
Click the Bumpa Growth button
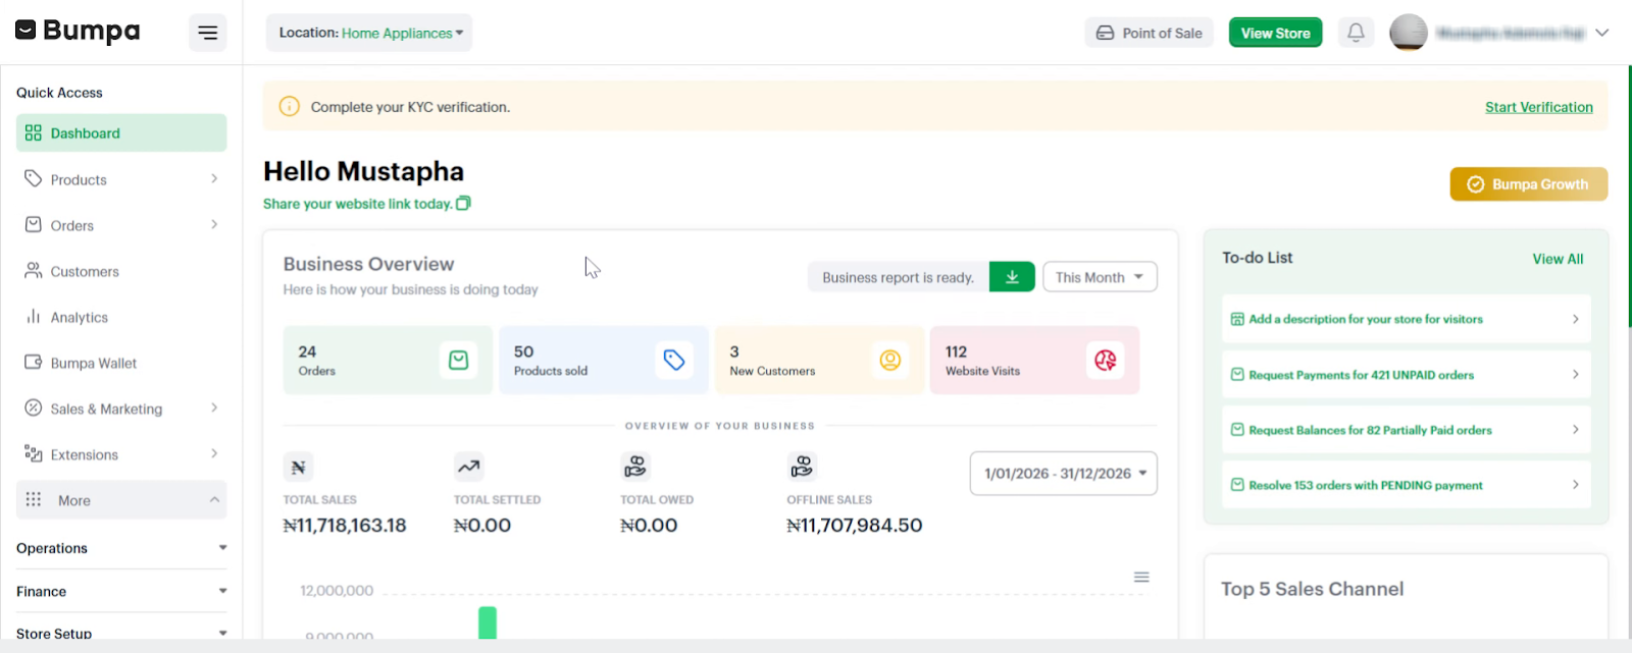tap(1528, 184)
